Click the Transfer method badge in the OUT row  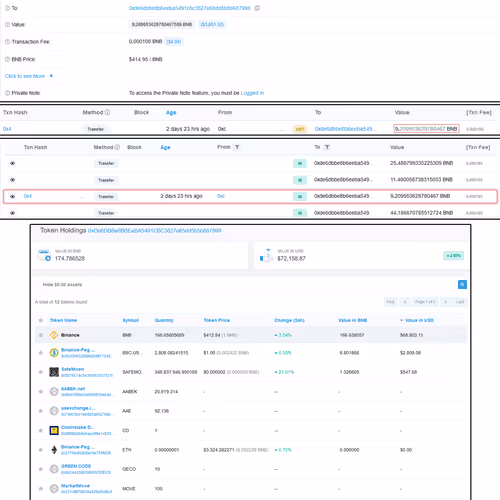(x=96, y=129)
